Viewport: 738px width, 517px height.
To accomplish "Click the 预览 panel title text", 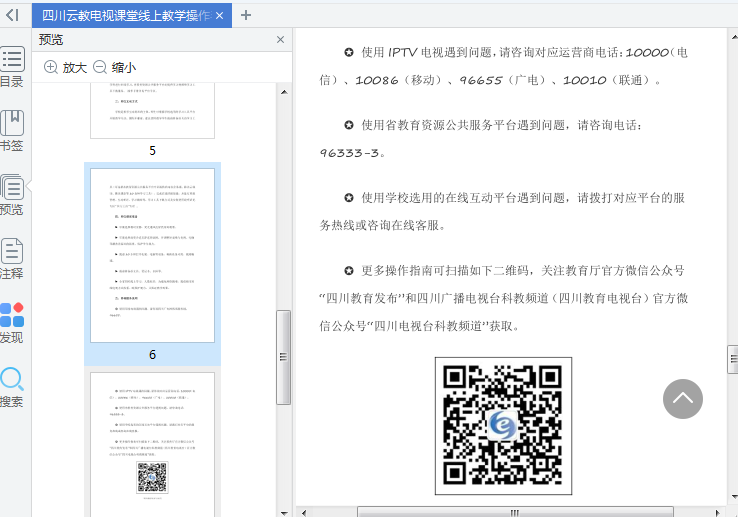I will 51,40.
